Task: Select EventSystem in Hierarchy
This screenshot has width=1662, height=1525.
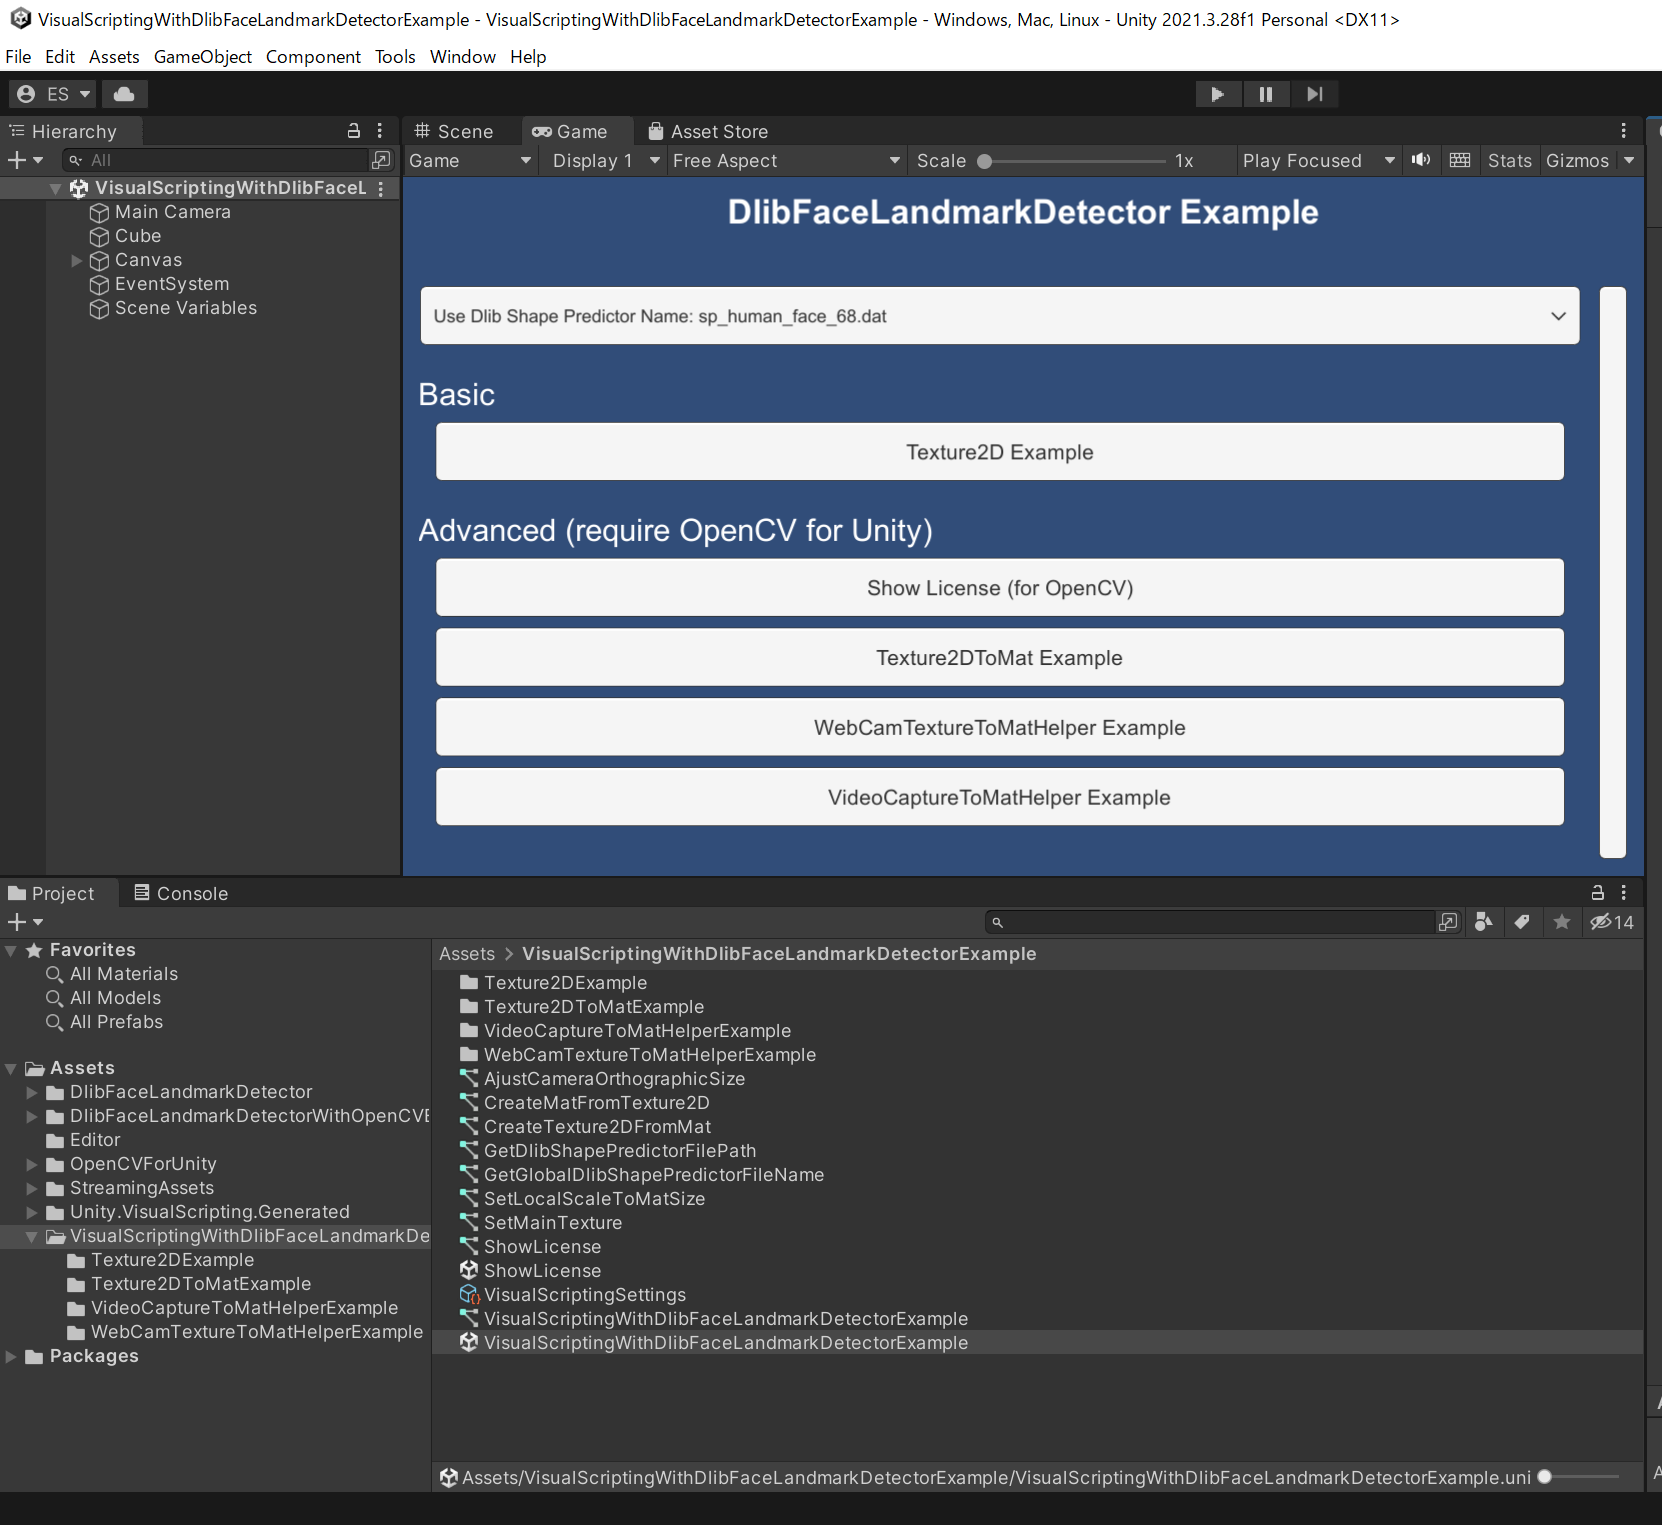Action: coord(171,284)
